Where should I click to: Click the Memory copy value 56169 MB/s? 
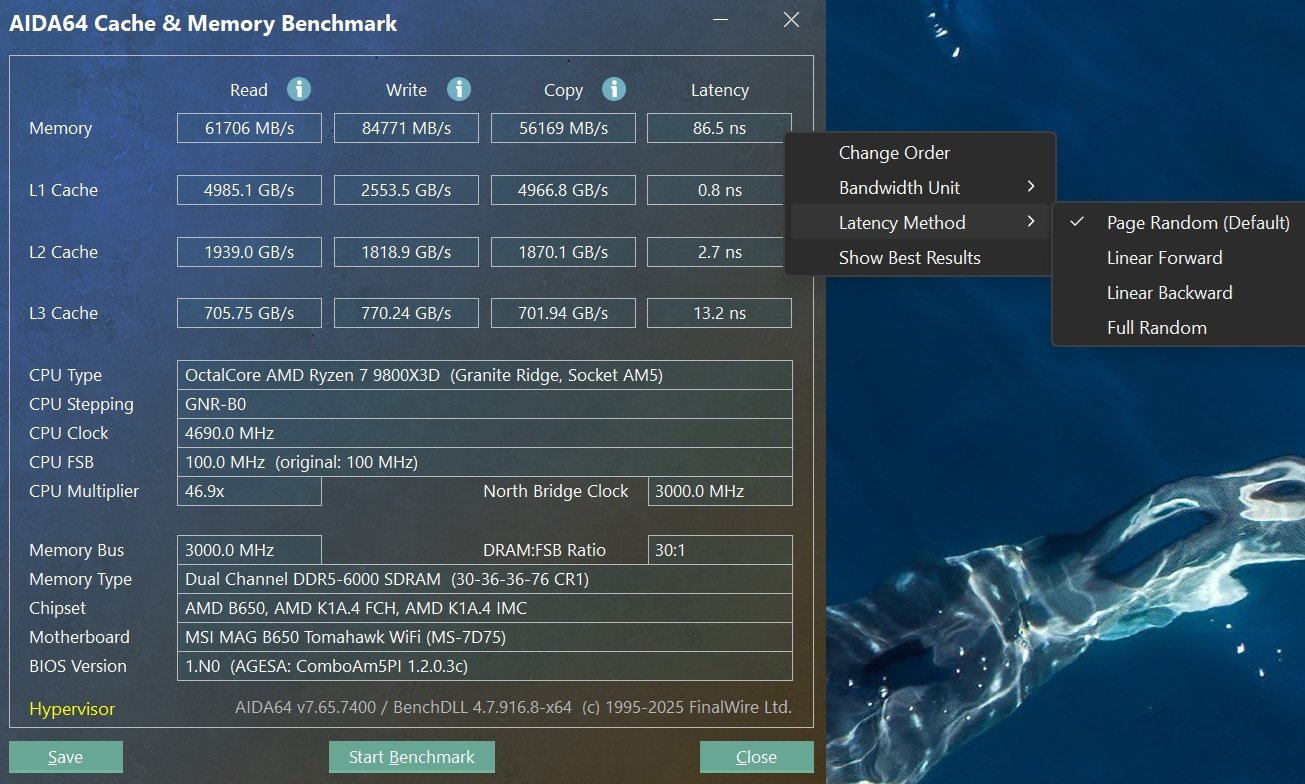pyautogui.click(x=563, y=128)
